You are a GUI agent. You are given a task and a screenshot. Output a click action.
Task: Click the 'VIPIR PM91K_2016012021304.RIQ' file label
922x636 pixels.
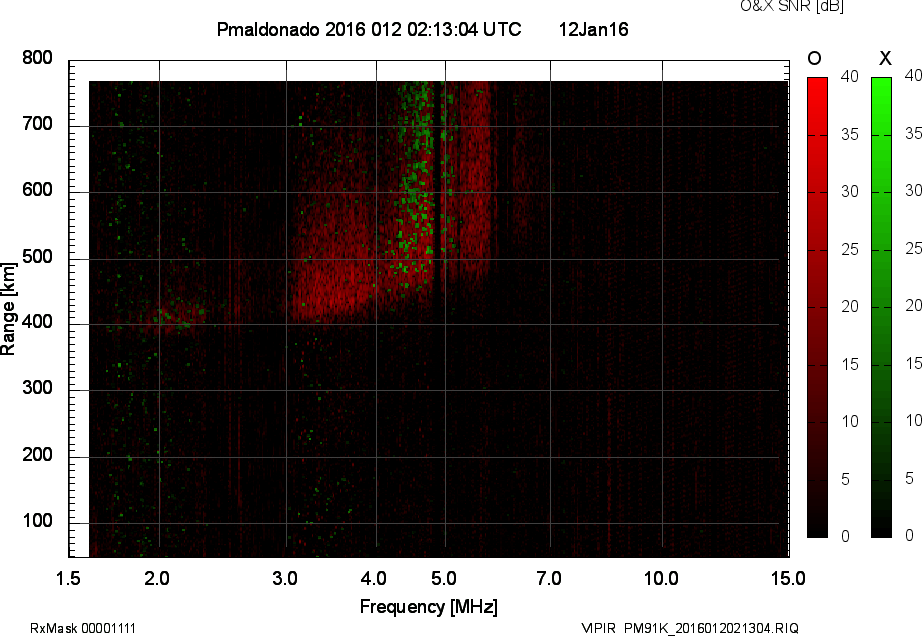tap(690, 628)
